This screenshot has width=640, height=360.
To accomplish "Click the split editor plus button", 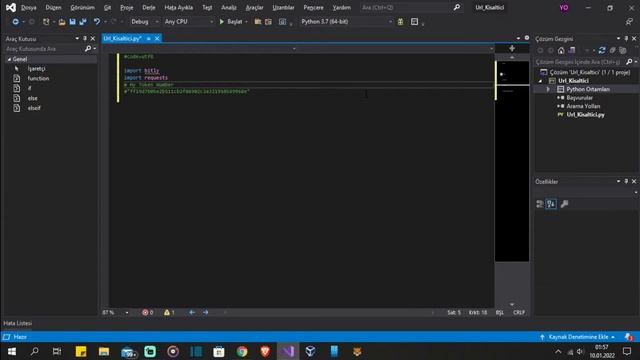I will (512, 48).
